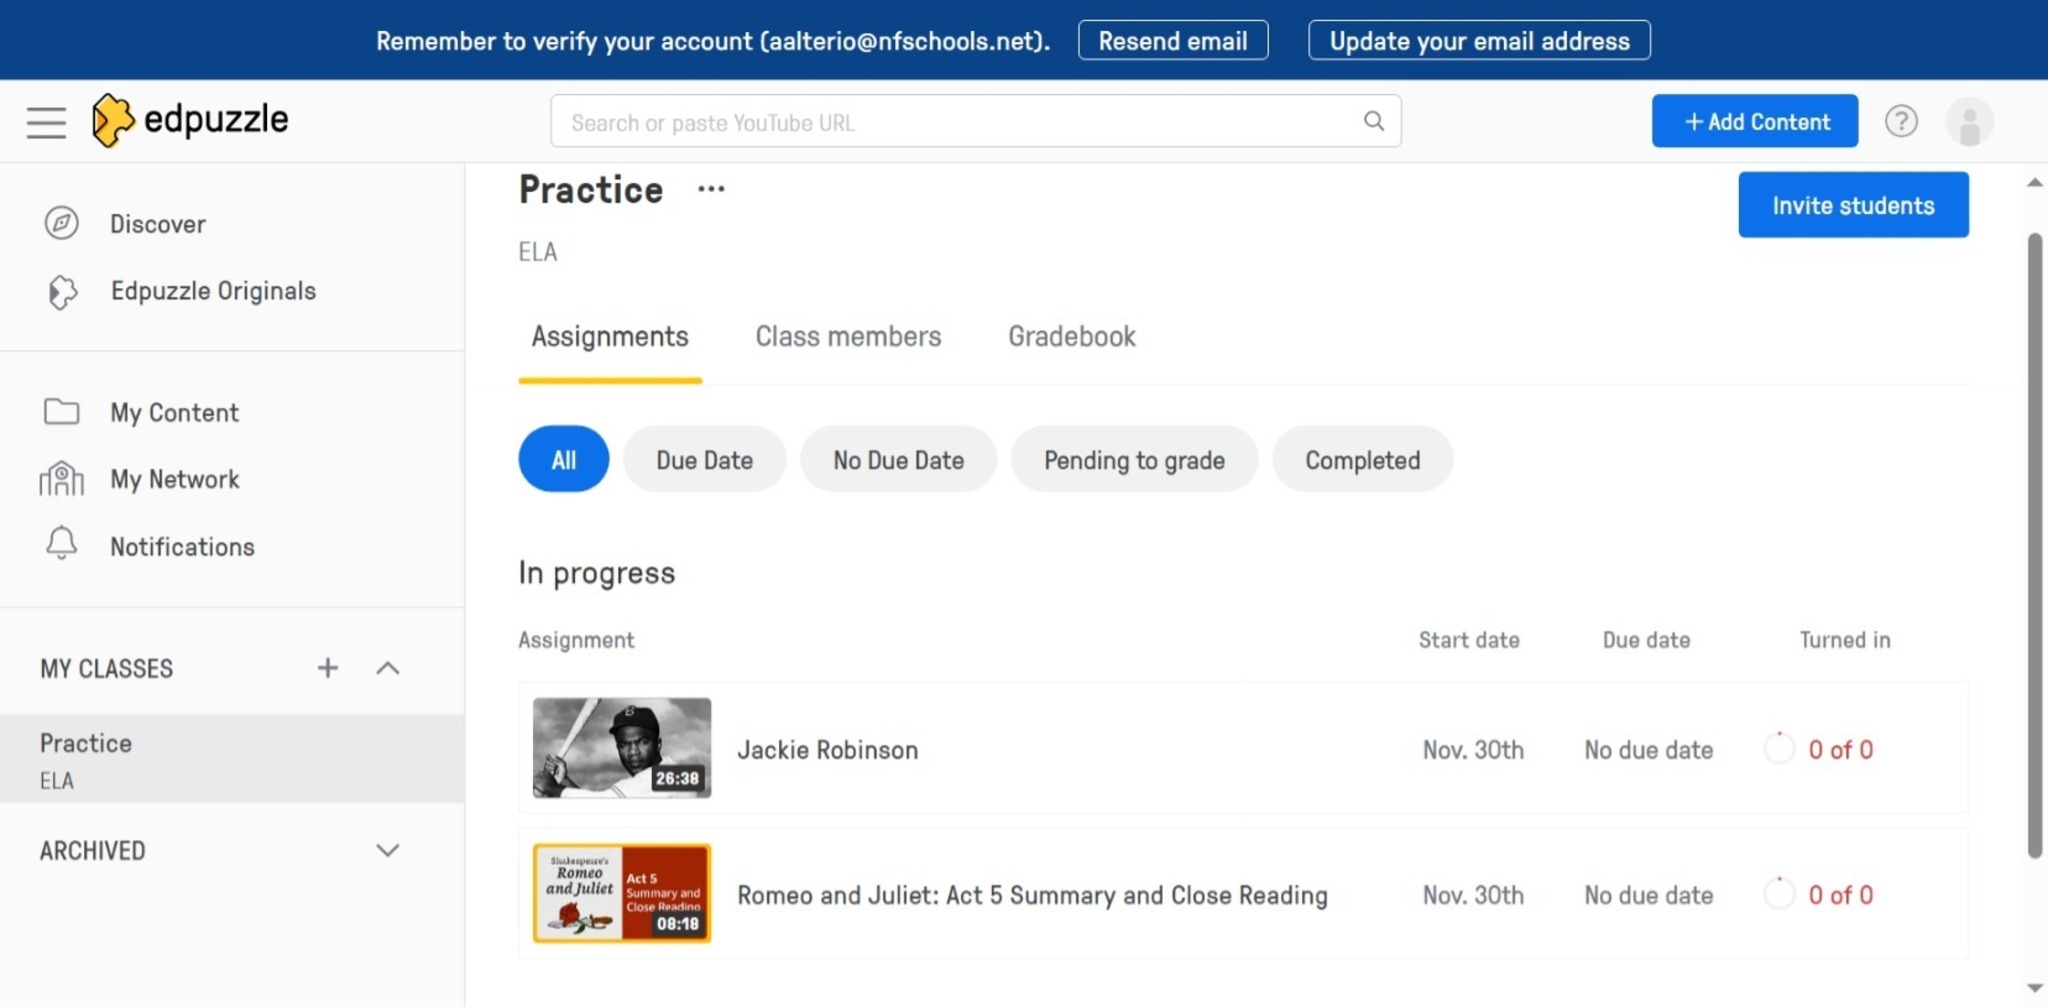Expand the Archived classes section
This screenshot has width=2048, height=1007.
click(x=388, y=850)
